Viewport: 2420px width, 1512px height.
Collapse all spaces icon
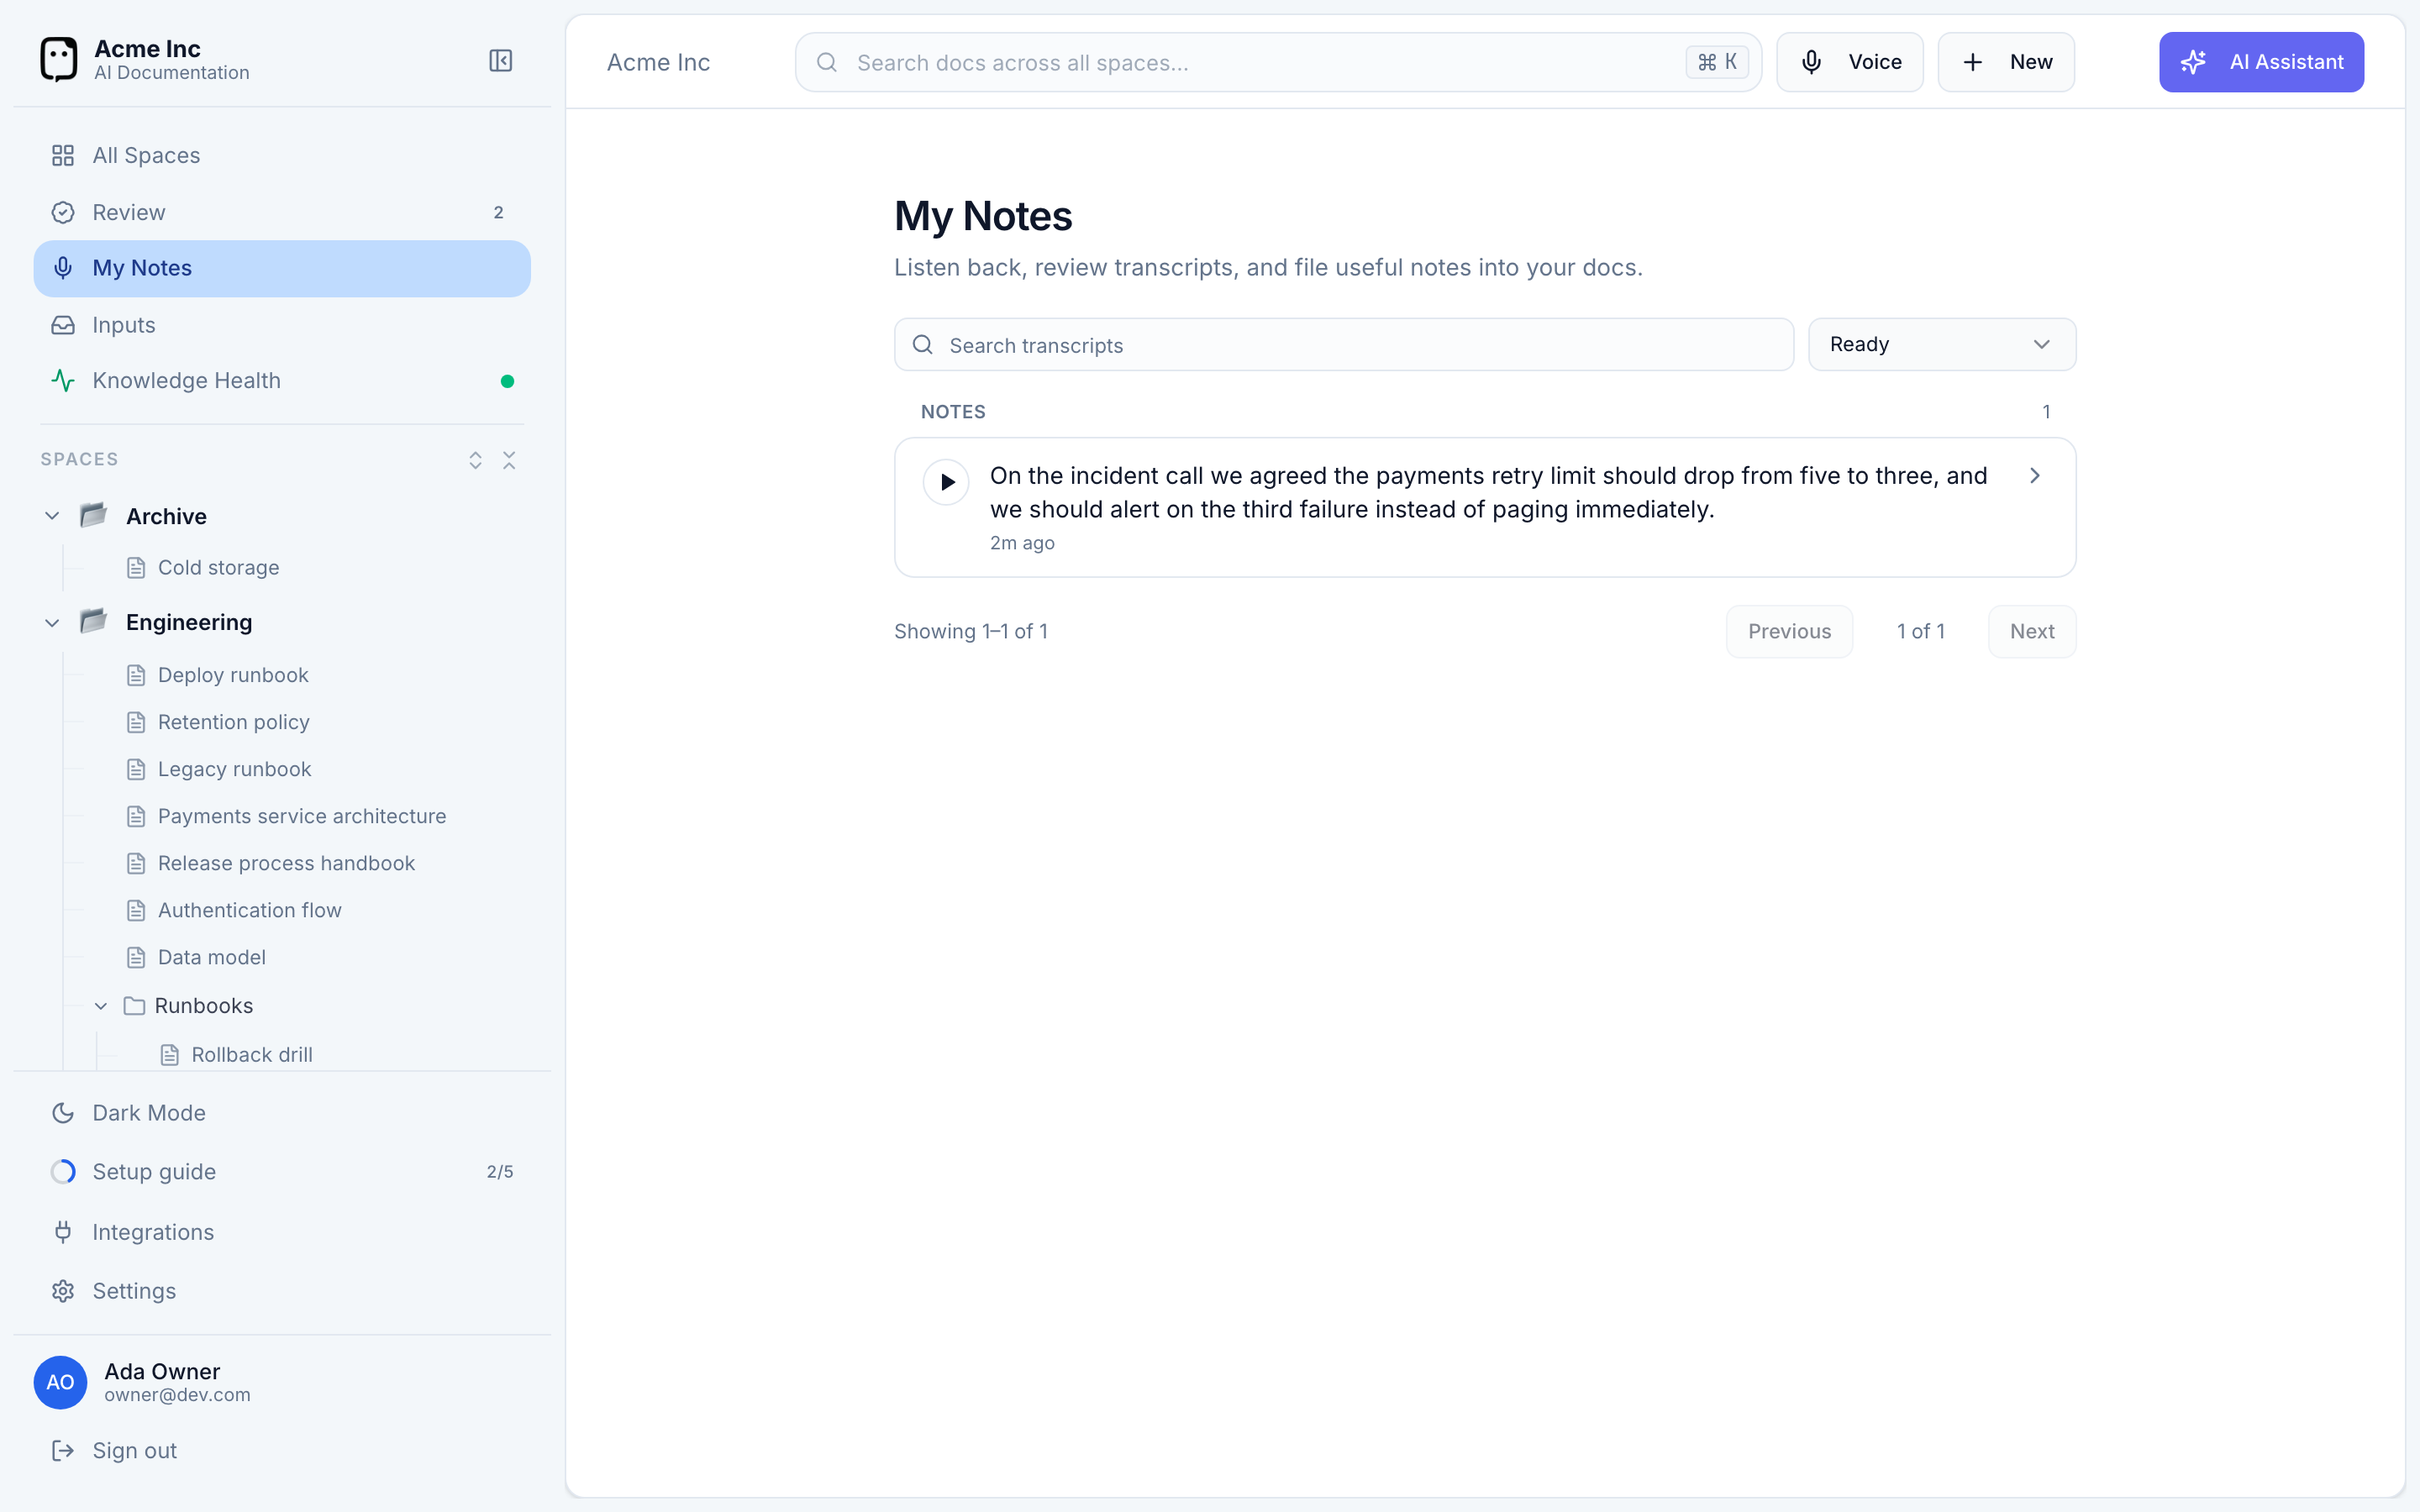click(509, 460)
